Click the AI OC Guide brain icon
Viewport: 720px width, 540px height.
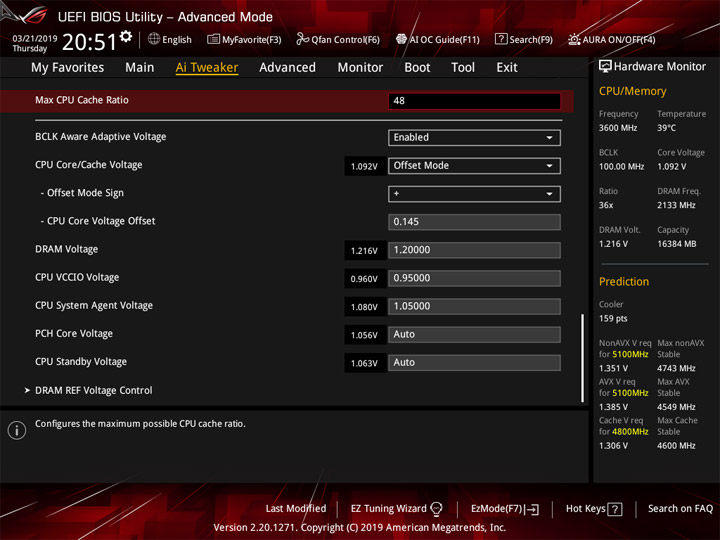(401, 39)
